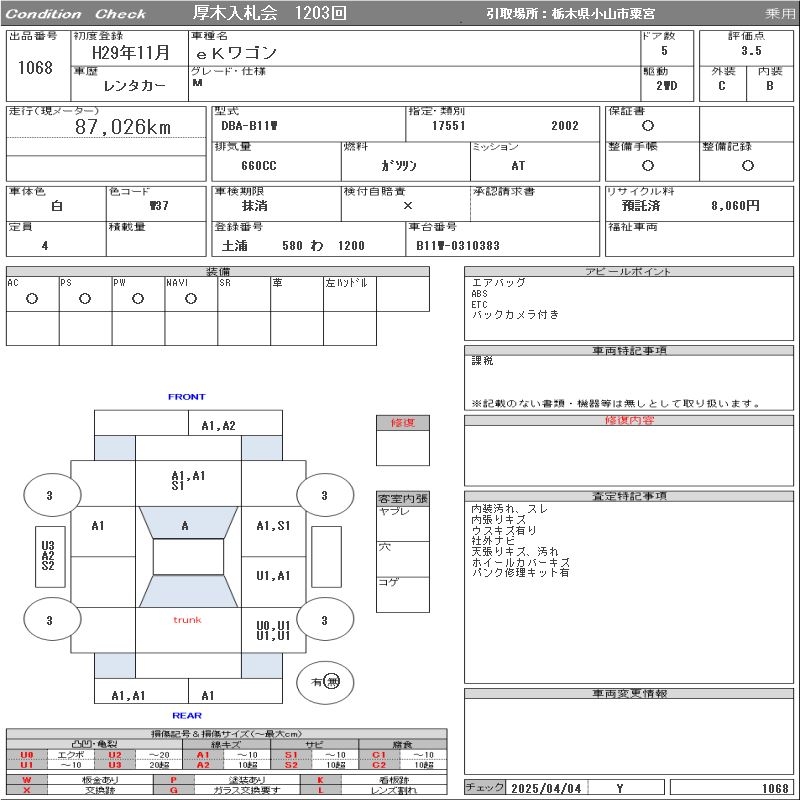Select バックカメラ付き appeal point

(515, 314)
